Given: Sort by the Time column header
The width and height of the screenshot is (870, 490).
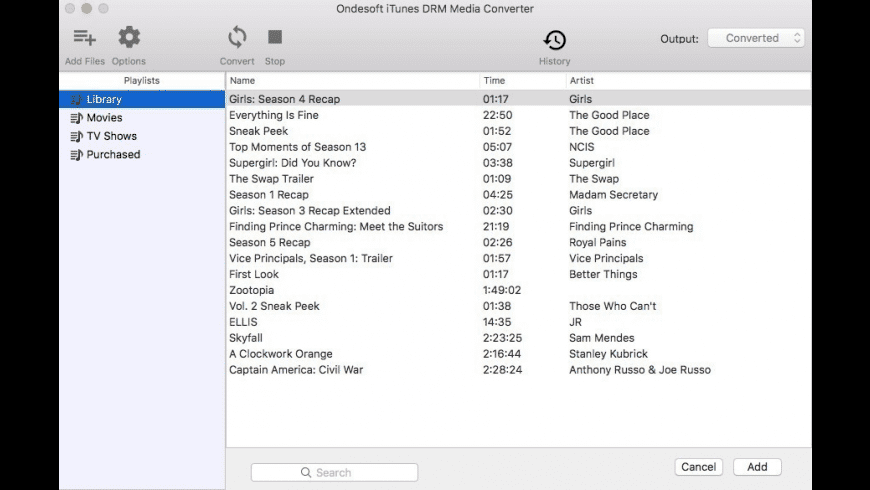Looking at the screenshot, I should (523, 80).
